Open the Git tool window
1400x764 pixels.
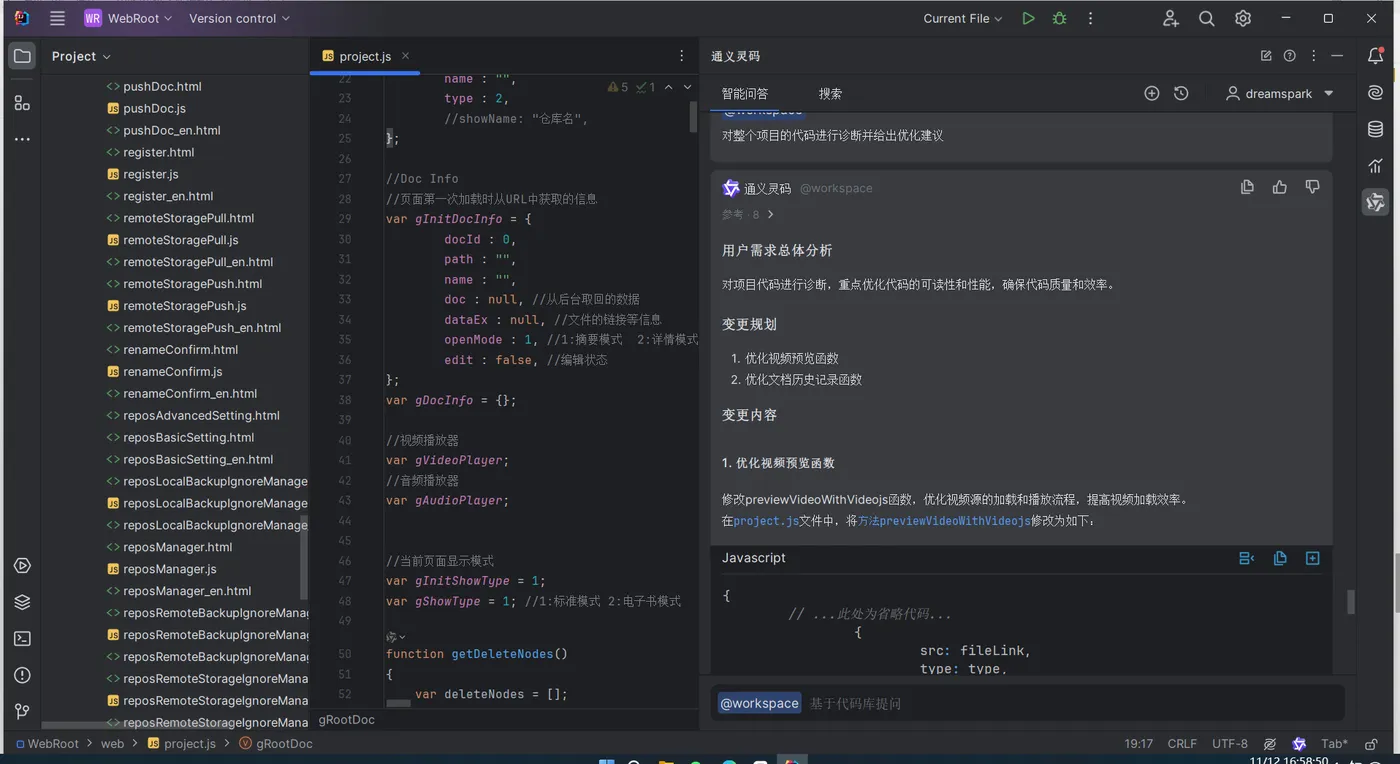pos(22,711)
